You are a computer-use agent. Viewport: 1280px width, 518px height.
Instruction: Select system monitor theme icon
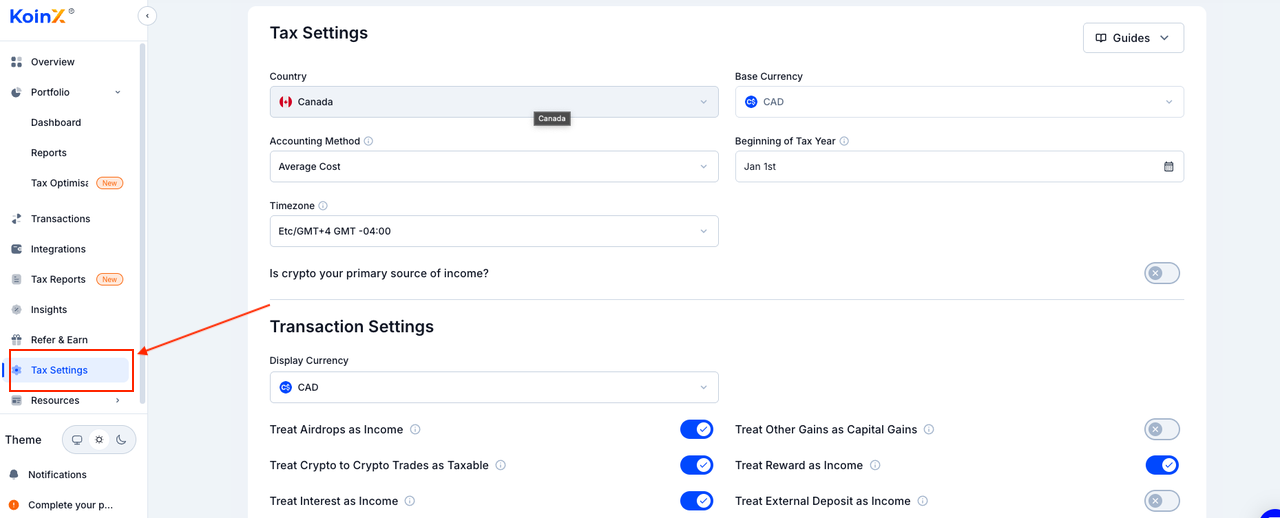coord(77,440)
